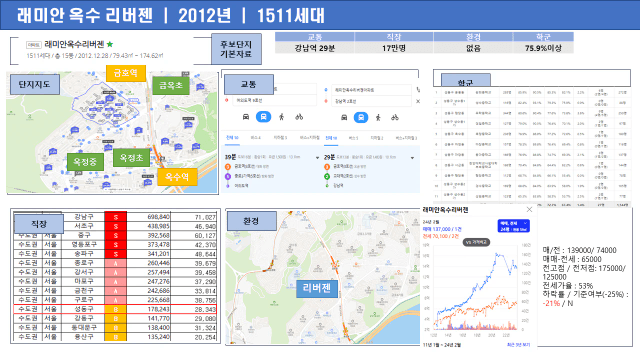Click the red S grade cell for 강남구
Viewport: 640px width, 360px height.
pos(116,217)
